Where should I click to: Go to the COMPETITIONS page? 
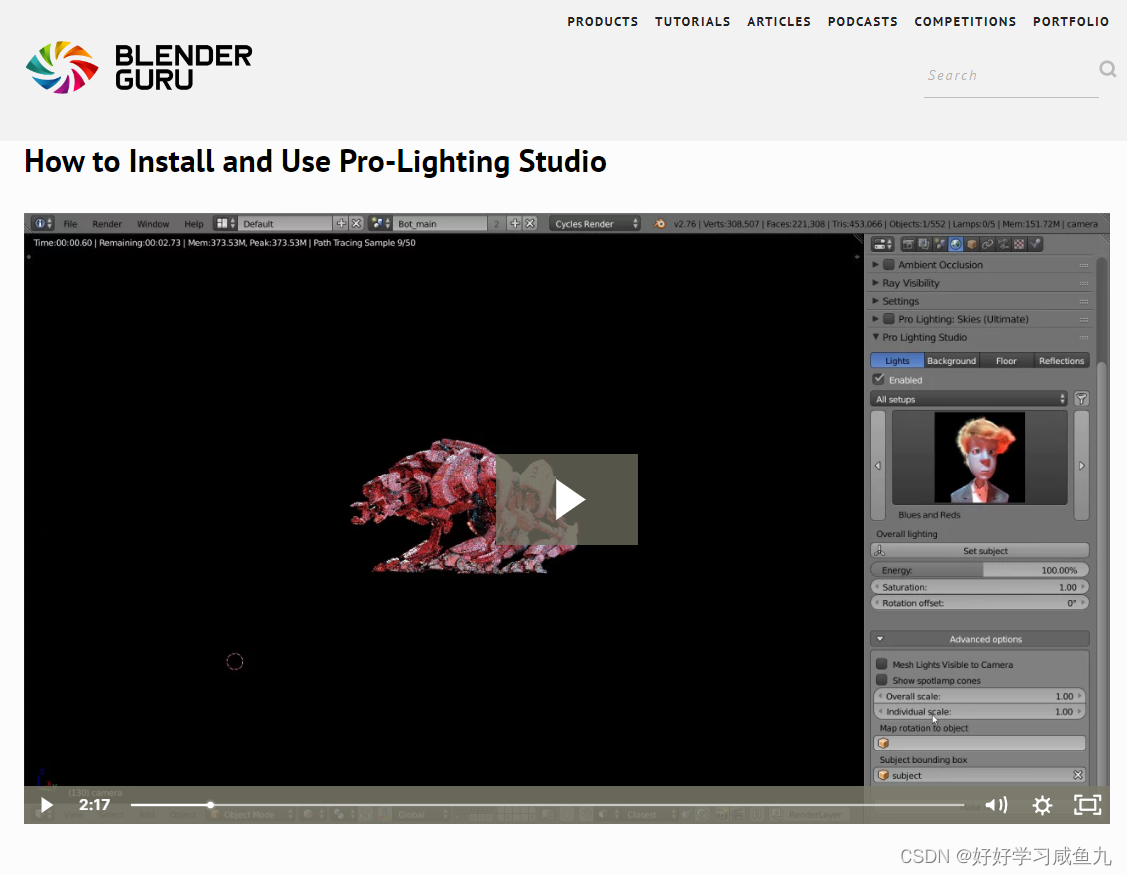965,22
